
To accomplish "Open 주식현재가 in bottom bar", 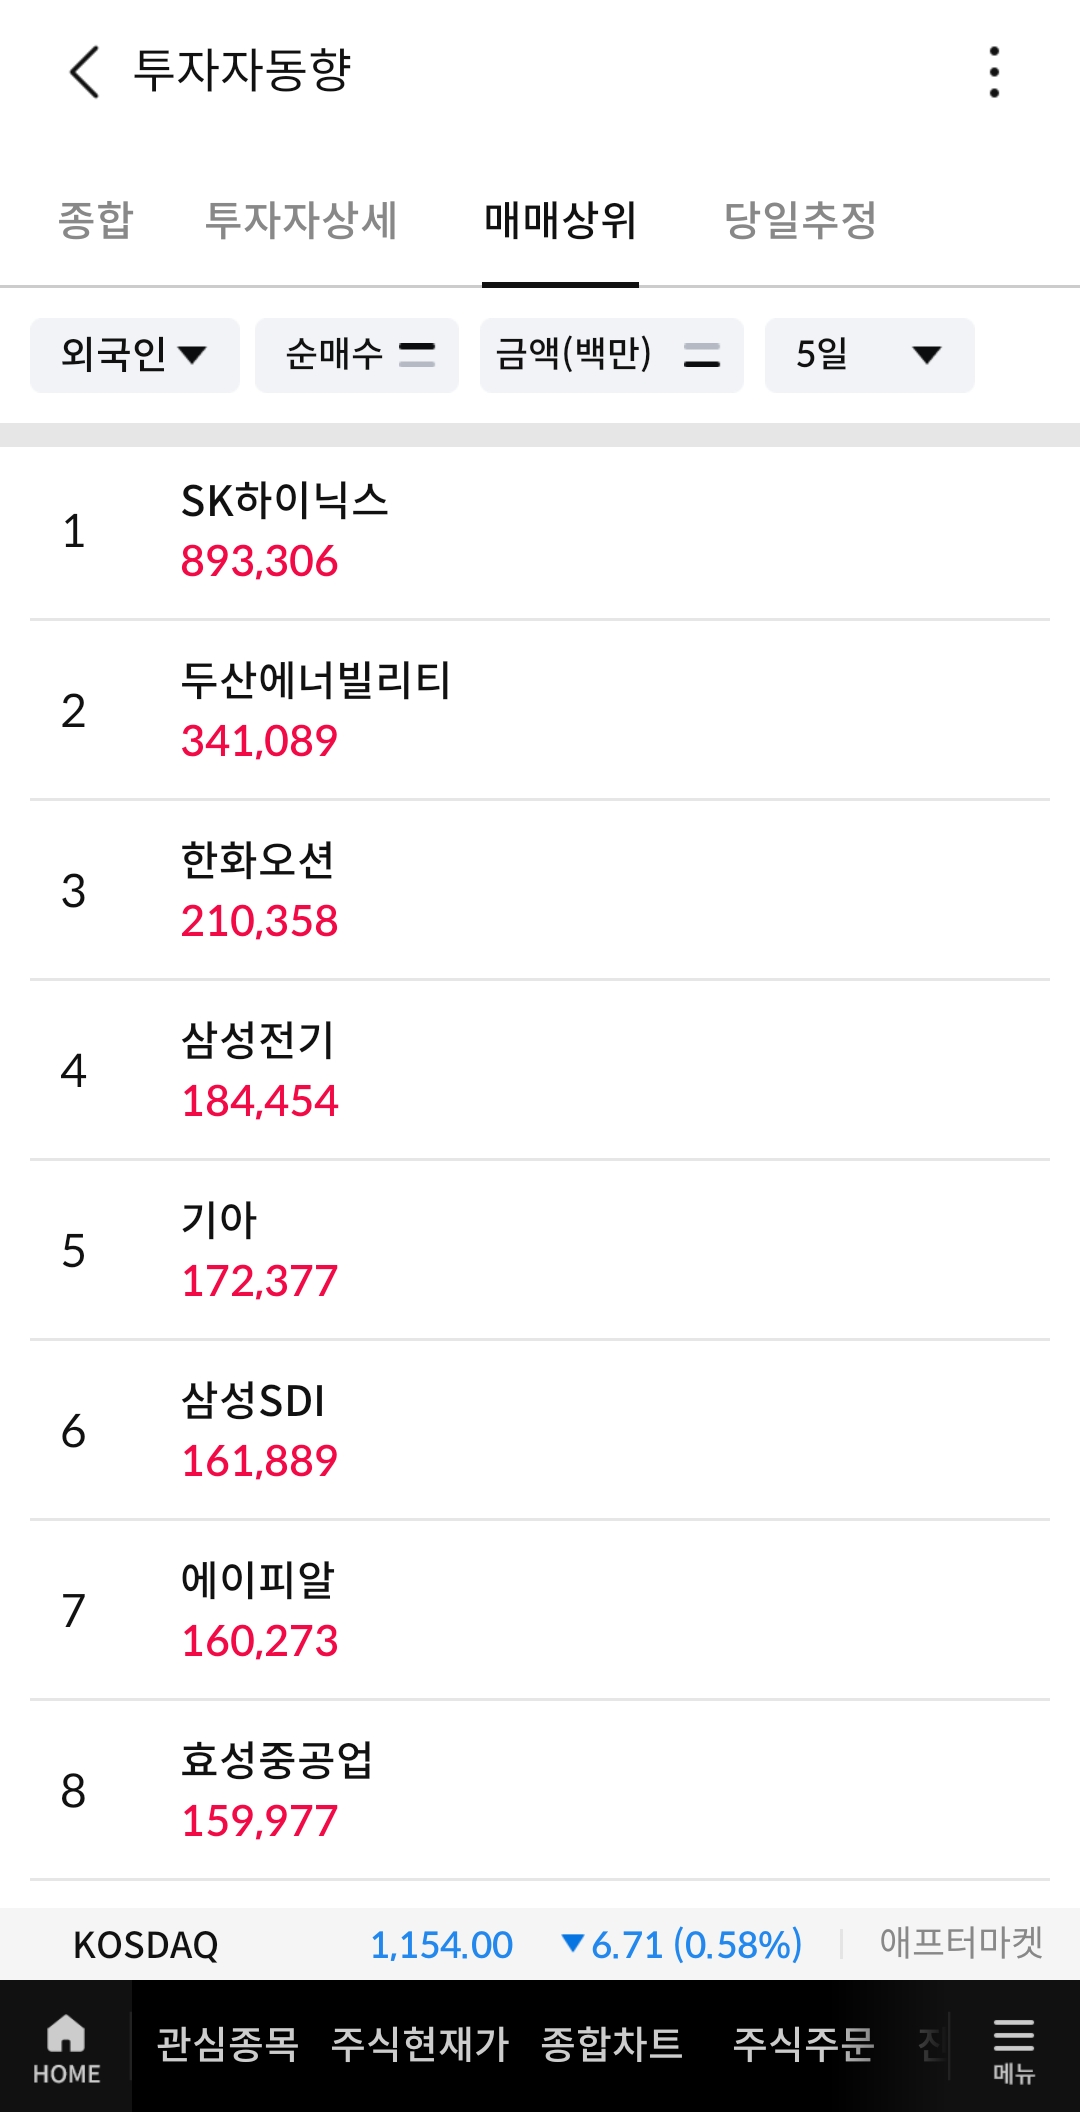I will pyautogui.click(x=420, y=2045).
